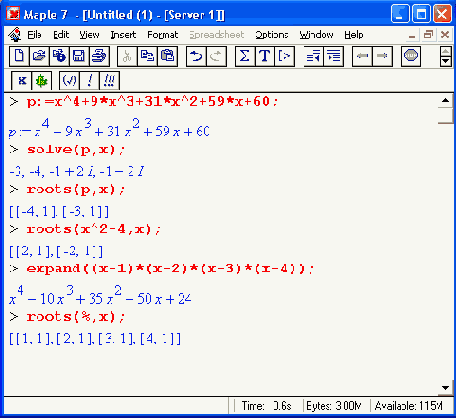Viewport: 456px width, 418px height.
Task: Insert text with T icon
Action: [x=265, y=56]
